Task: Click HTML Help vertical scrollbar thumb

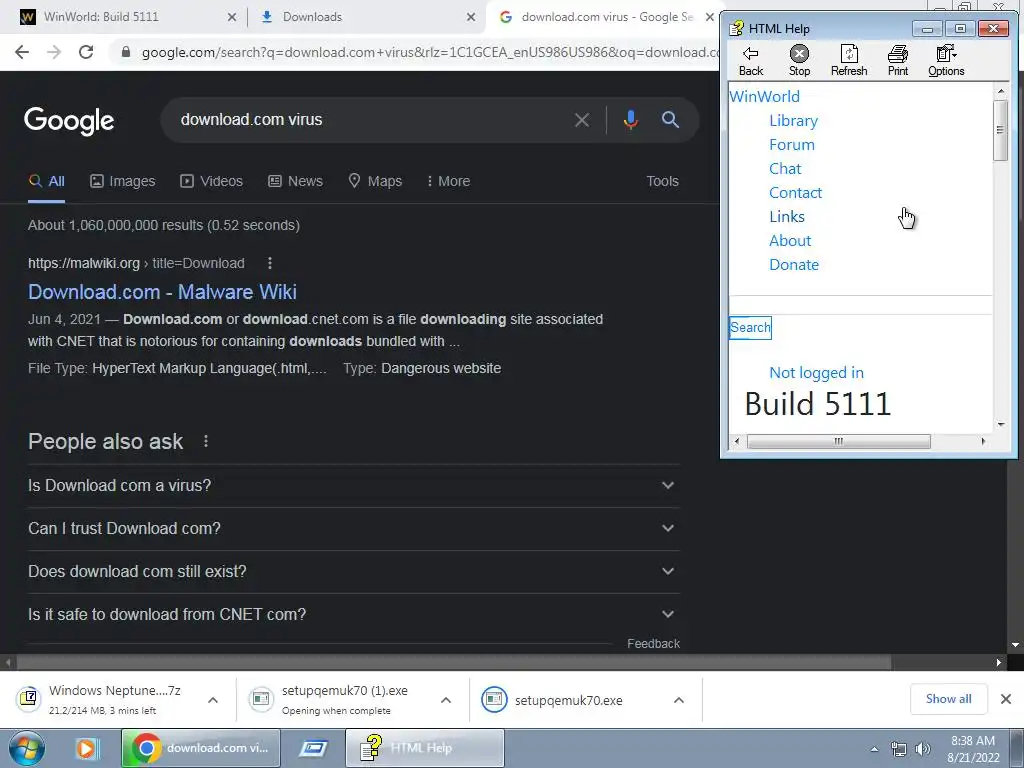Action: click(x=1000, y=131)
